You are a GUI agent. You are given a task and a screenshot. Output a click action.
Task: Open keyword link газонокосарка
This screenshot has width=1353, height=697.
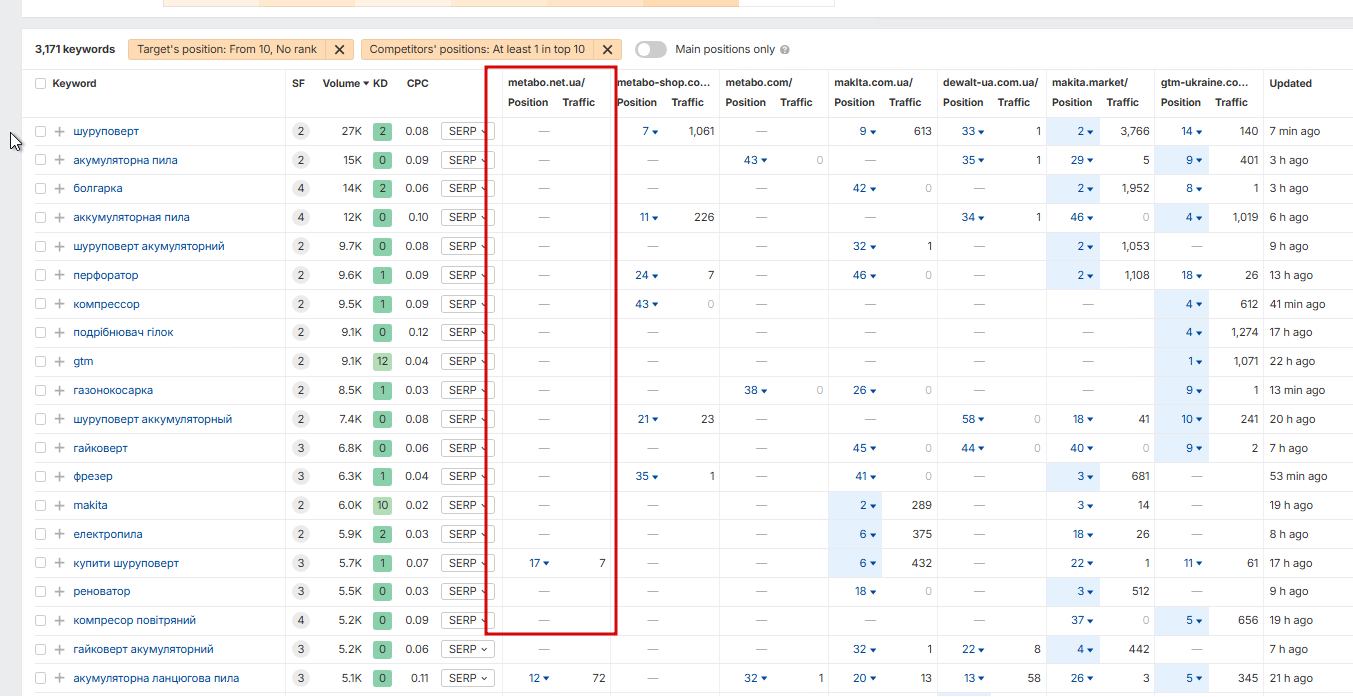(113, 390)
